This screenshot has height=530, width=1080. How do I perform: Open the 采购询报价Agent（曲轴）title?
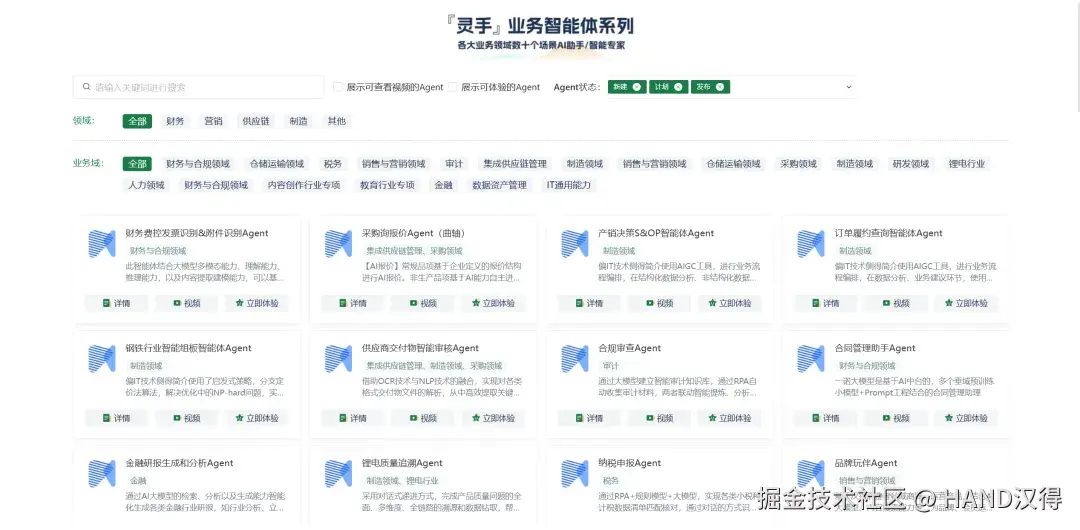coord(413,233)
